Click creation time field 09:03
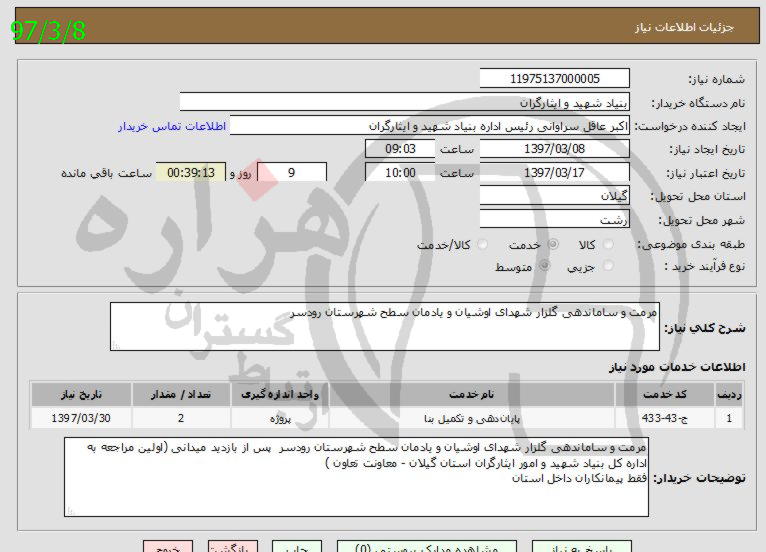The width and height of the screenshot is (766, 552). 400,149
